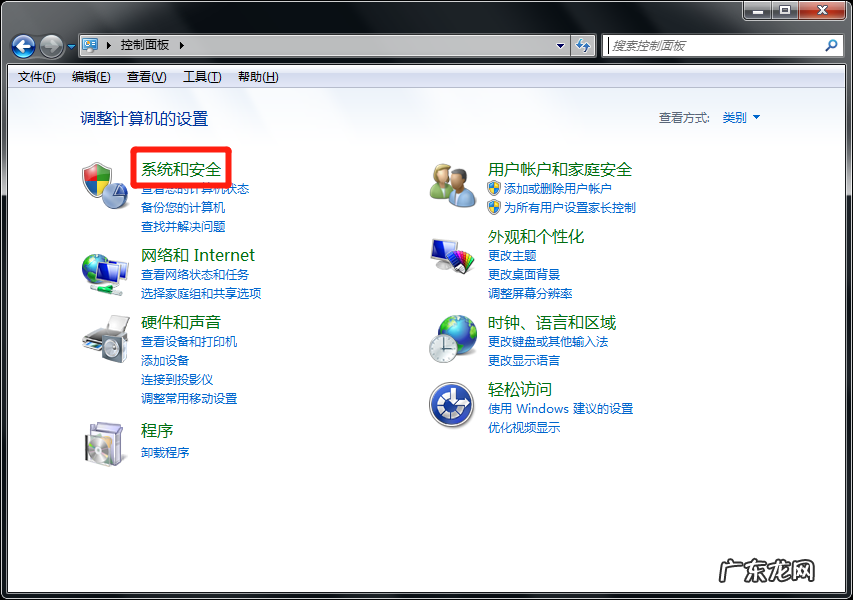Click the search magnifier icon
This screenshot has height=600, width=853.
(831, 46)
